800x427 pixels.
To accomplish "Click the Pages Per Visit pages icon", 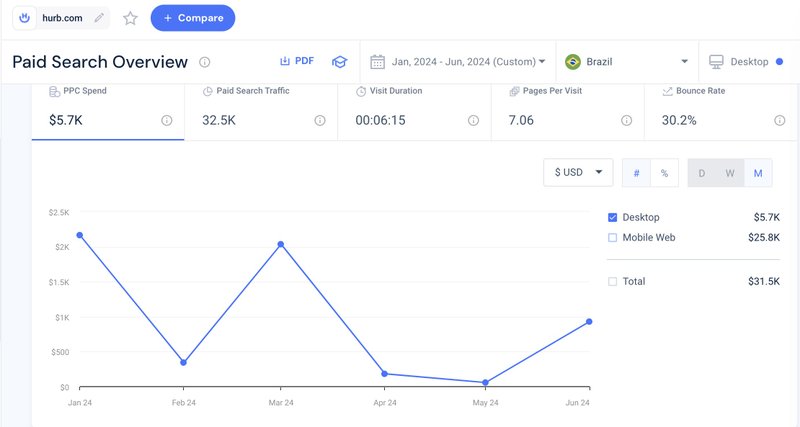I will coord(514,91).
